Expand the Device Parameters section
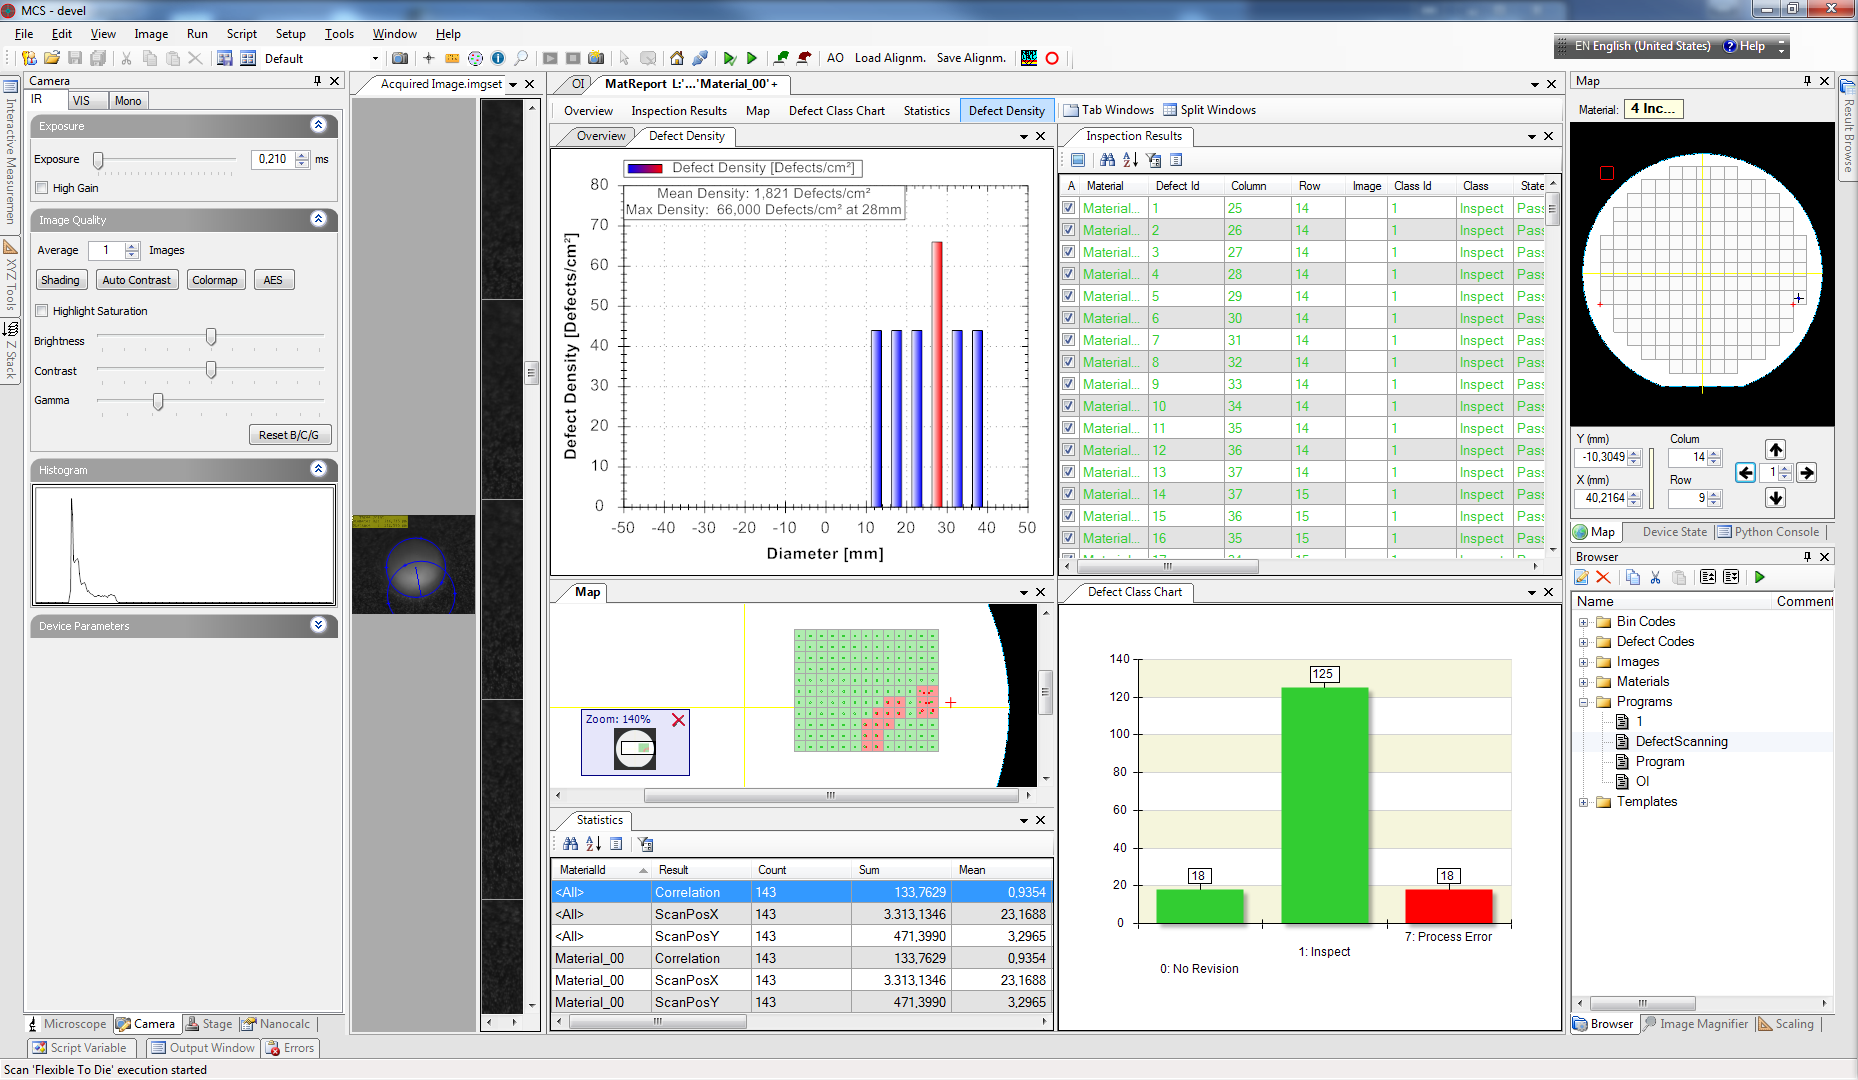1858x1080 pixels. click(x=318, y=626)
